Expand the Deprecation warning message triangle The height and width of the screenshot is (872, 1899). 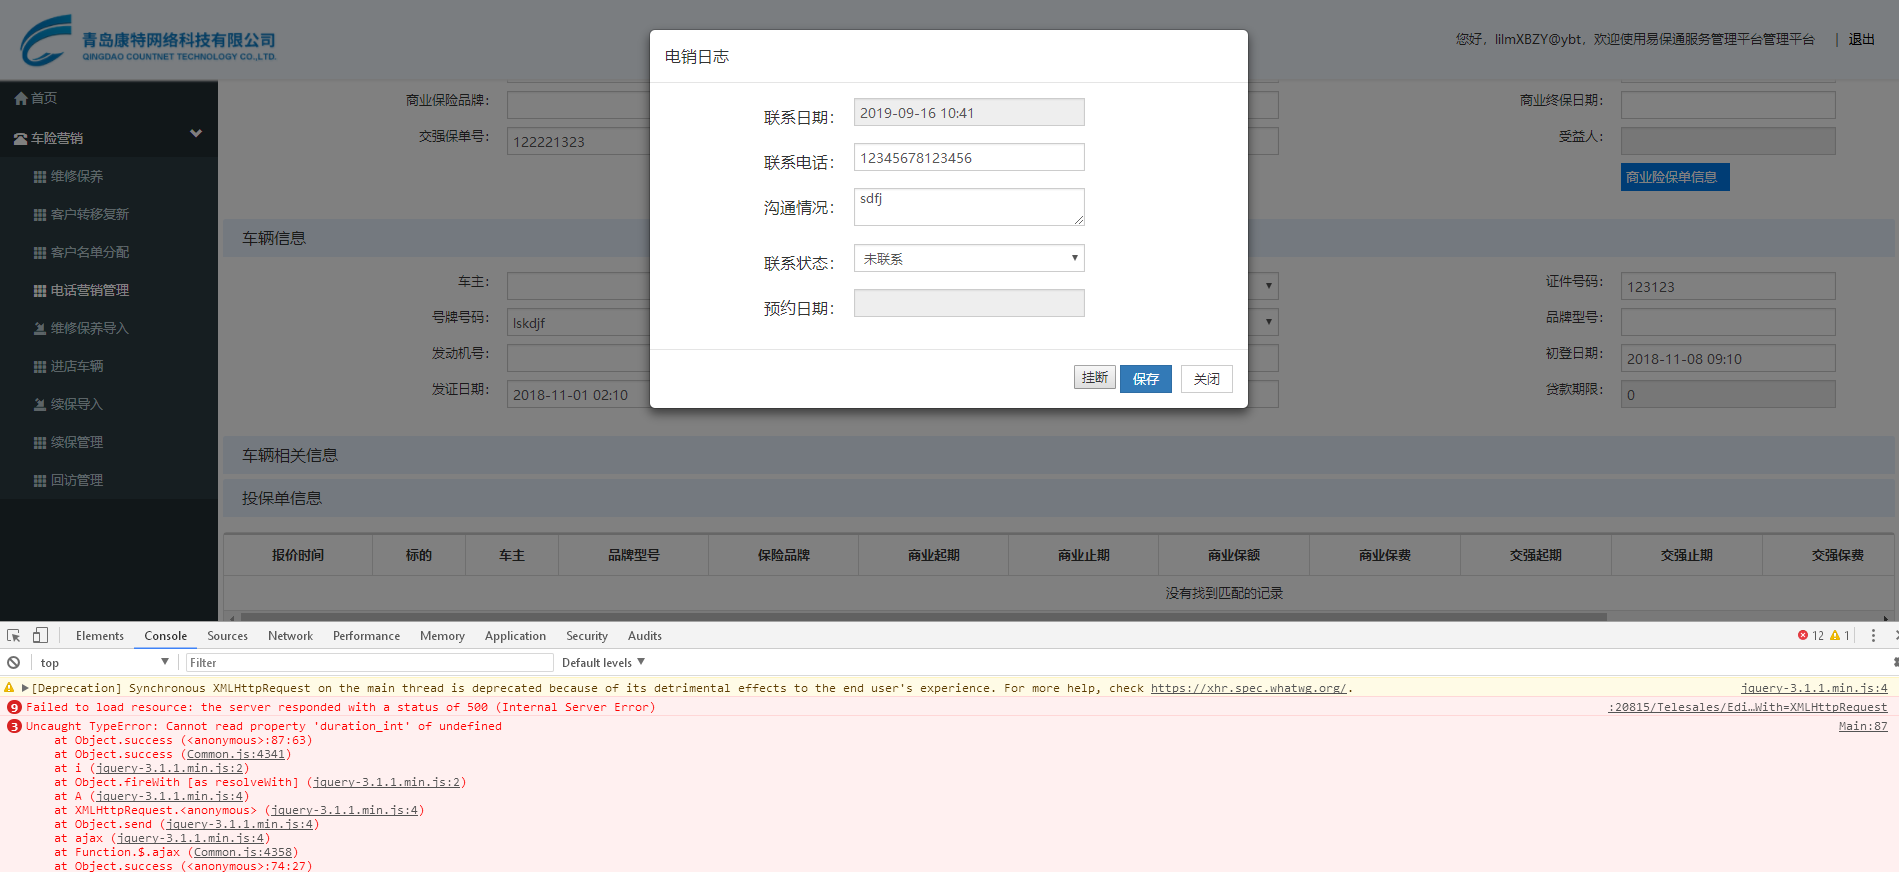coord(25,688)
